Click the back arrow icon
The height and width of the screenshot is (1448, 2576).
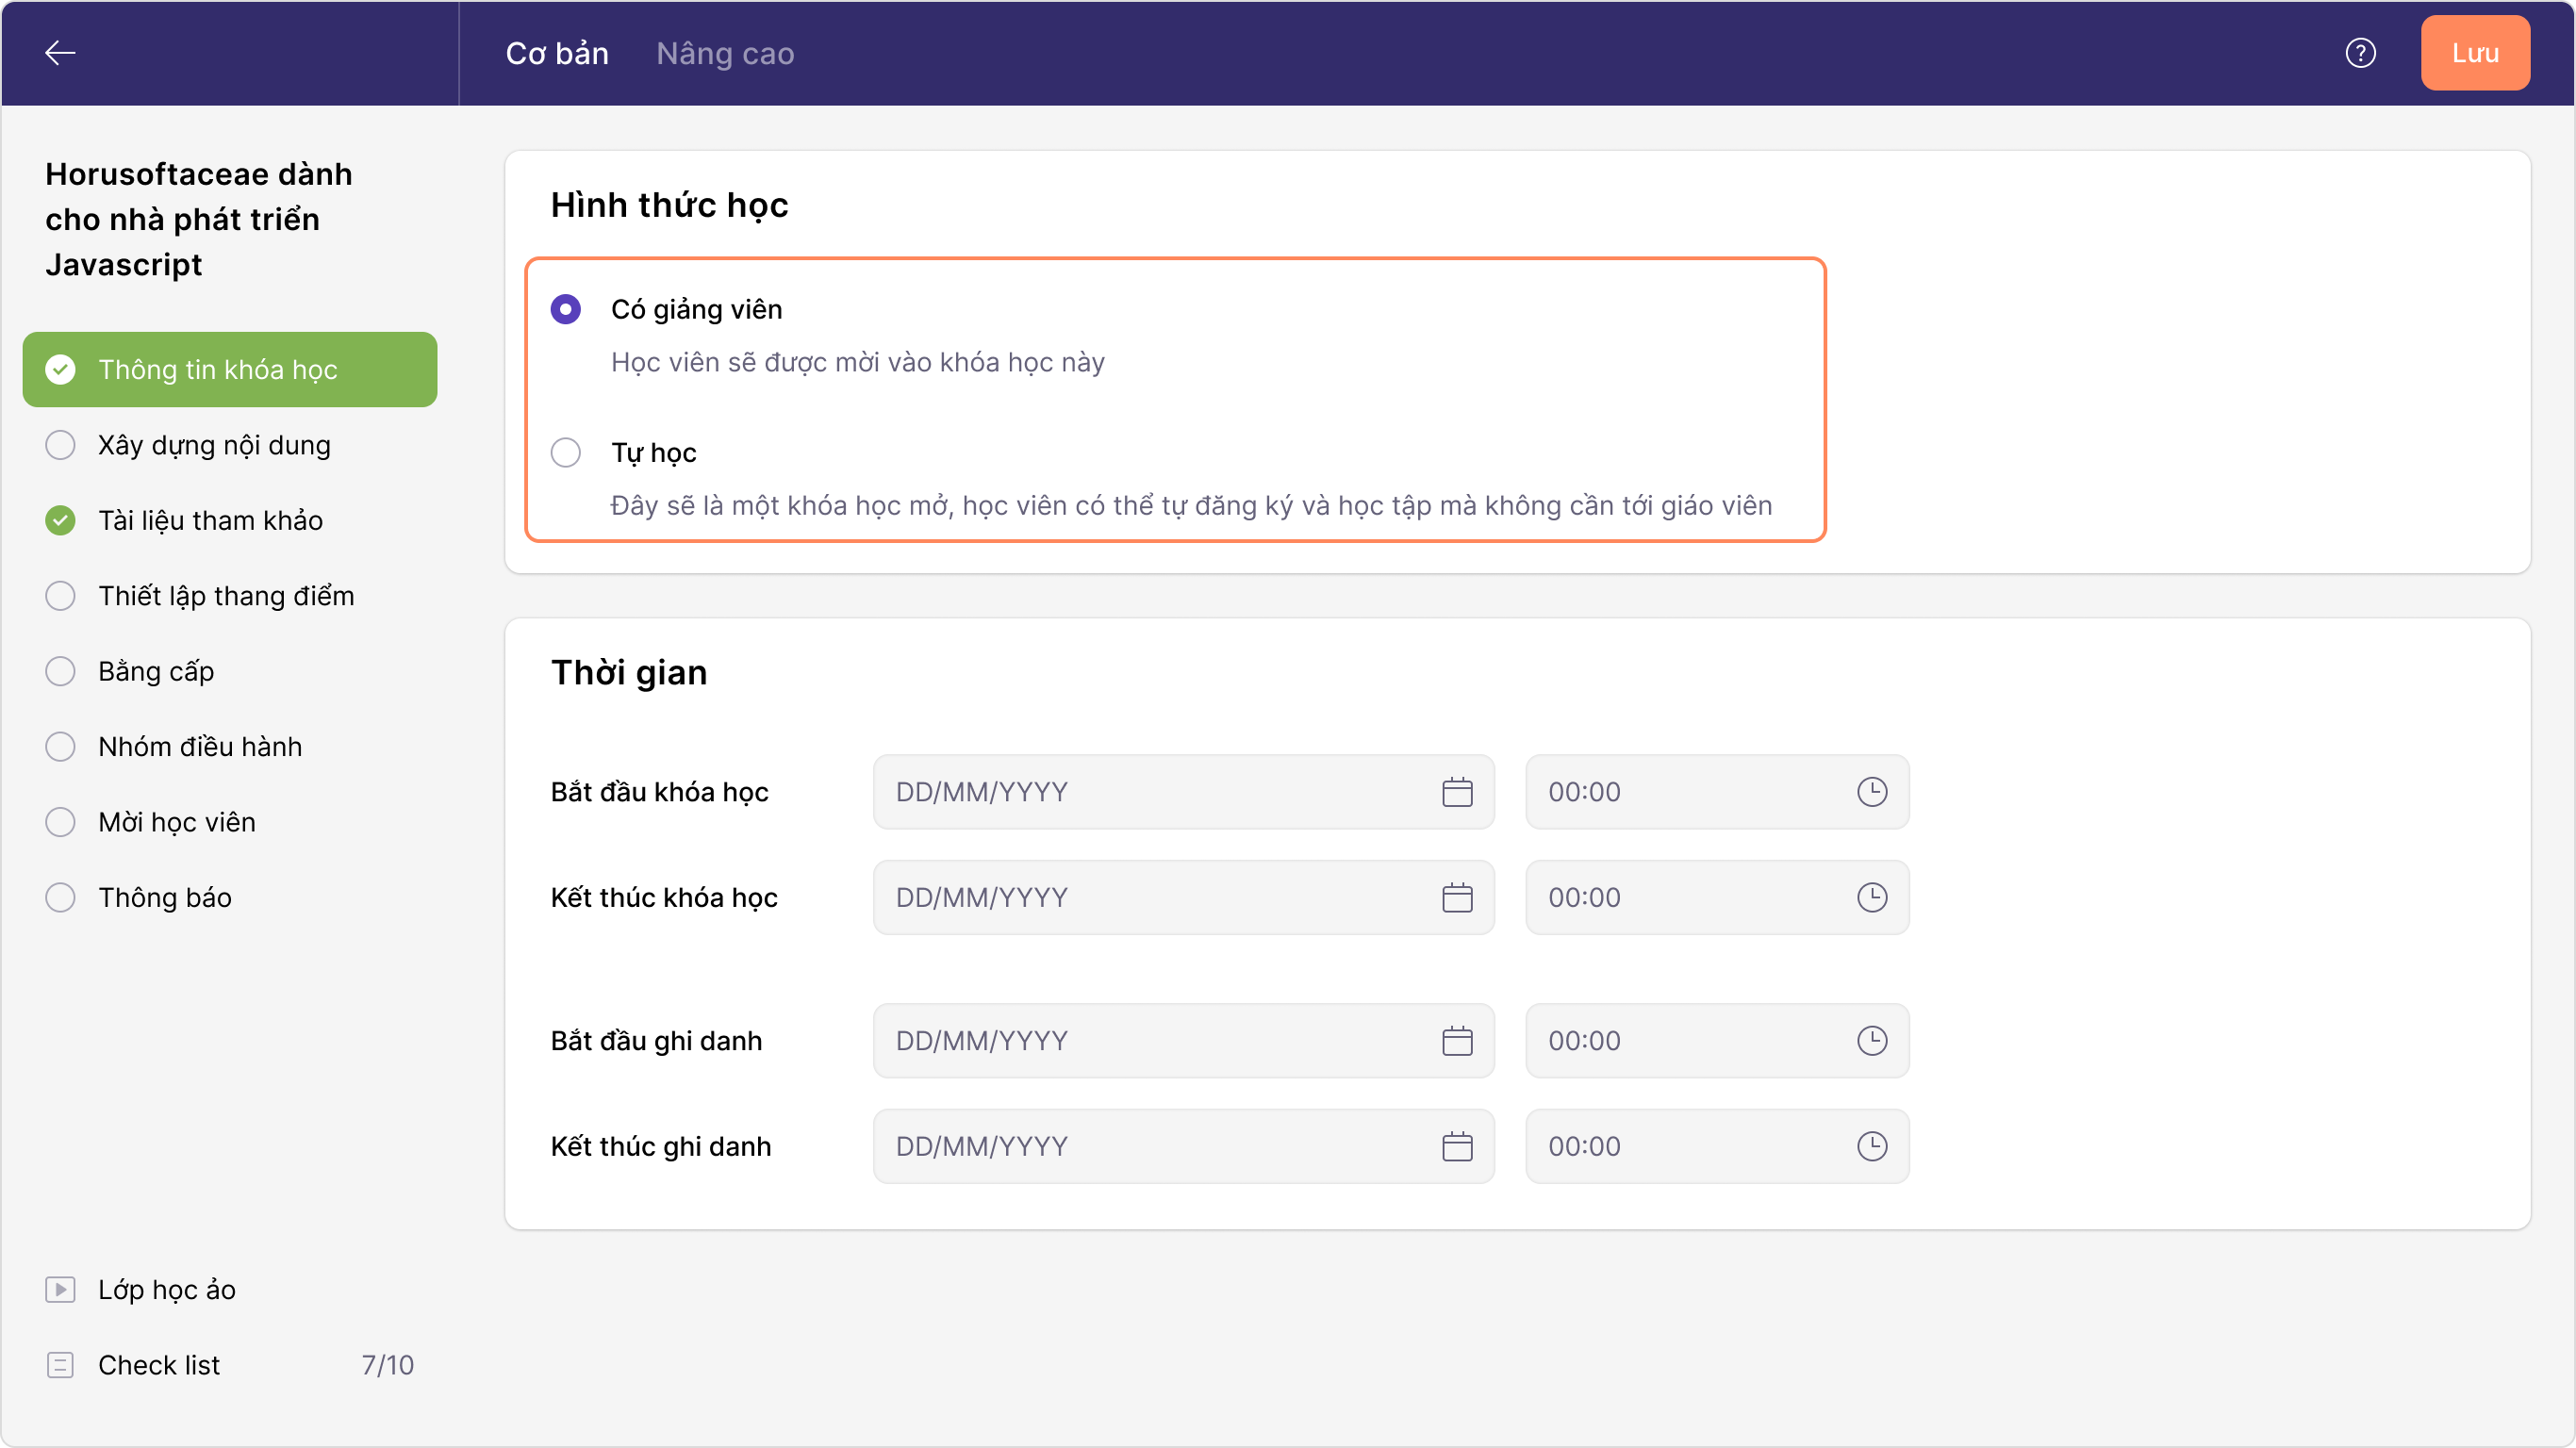point(60,53)
